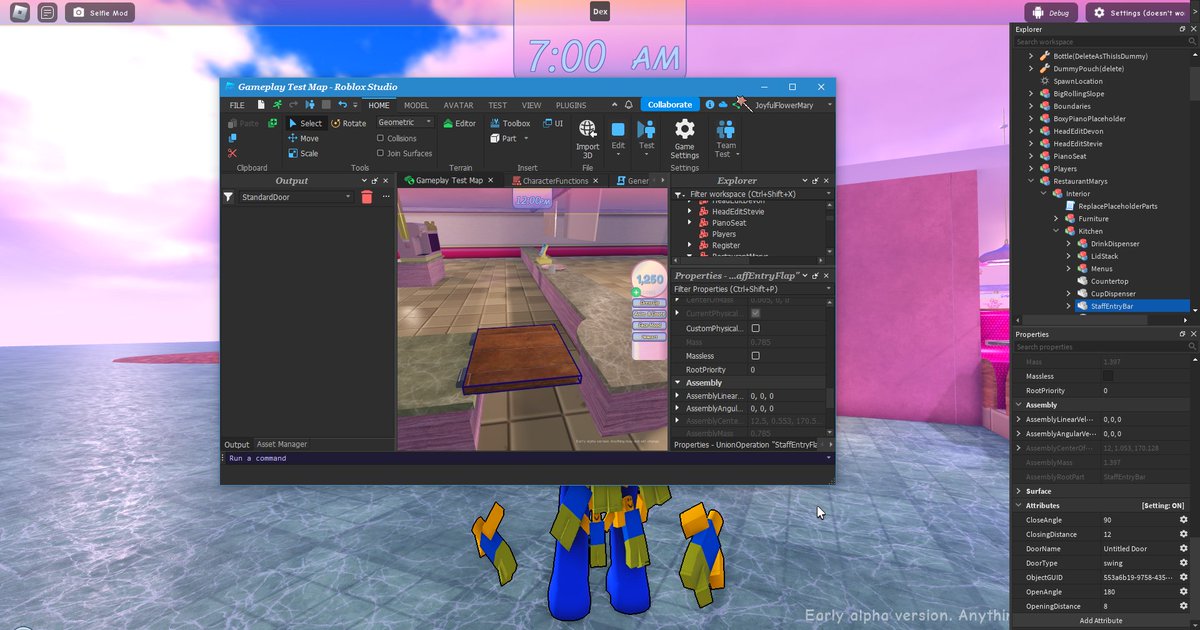The height and width of the screenshot is (630, 1200).
Task: Click the Output filter funnel icon
Action: tap(228, 198)
